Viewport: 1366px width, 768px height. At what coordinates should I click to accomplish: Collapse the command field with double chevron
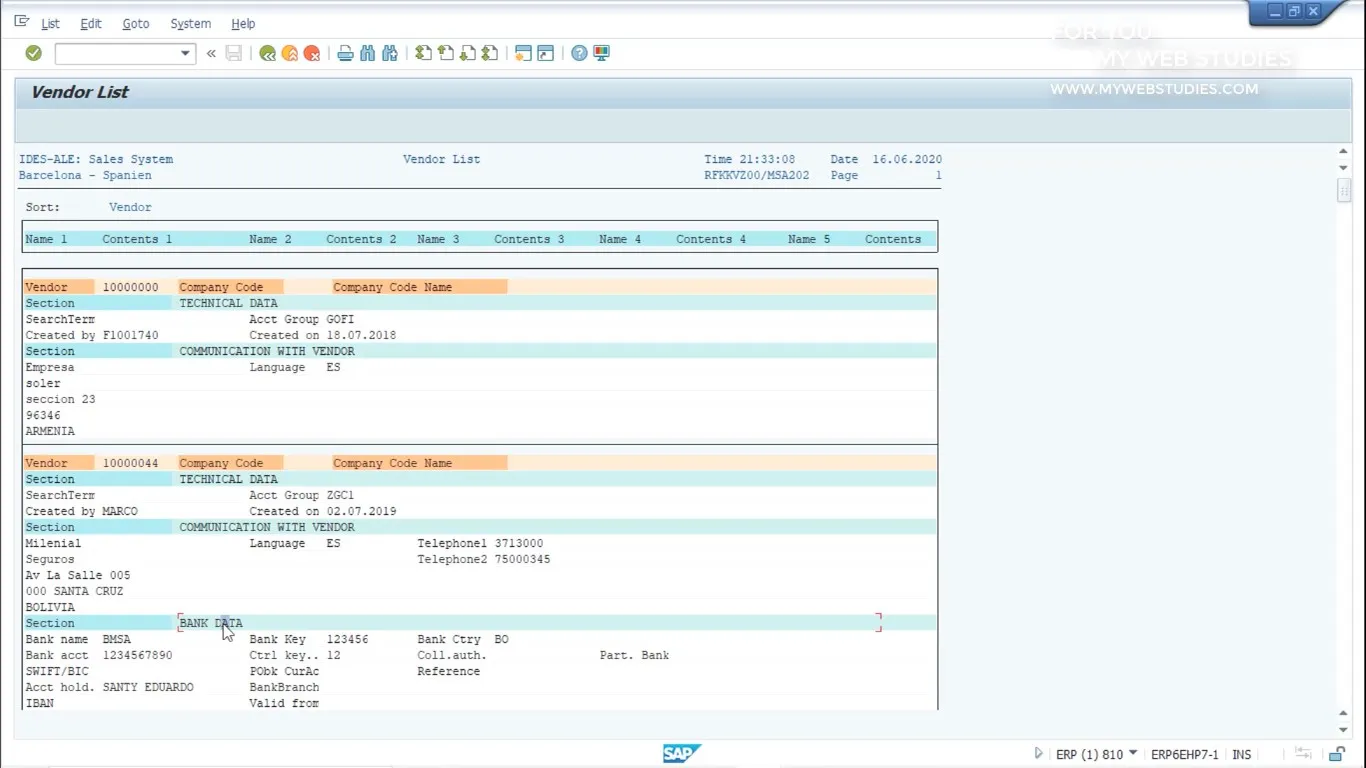pyautogui.click(x=211, y=54)
